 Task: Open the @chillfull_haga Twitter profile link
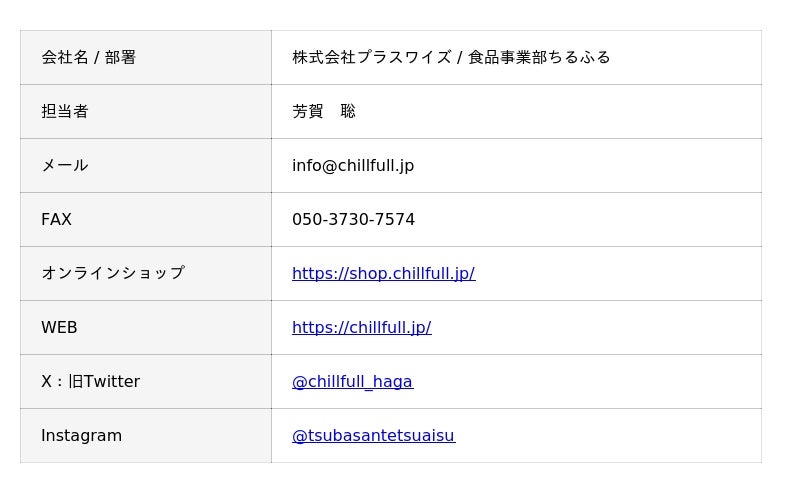(352, 381)
